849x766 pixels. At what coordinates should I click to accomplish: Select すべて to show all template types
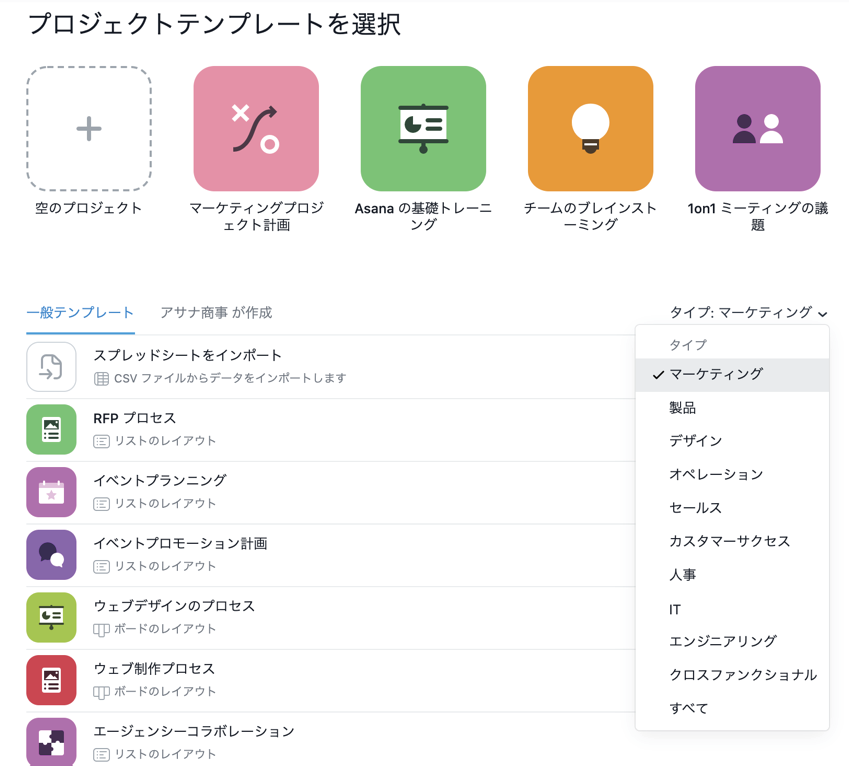[684, 707]
